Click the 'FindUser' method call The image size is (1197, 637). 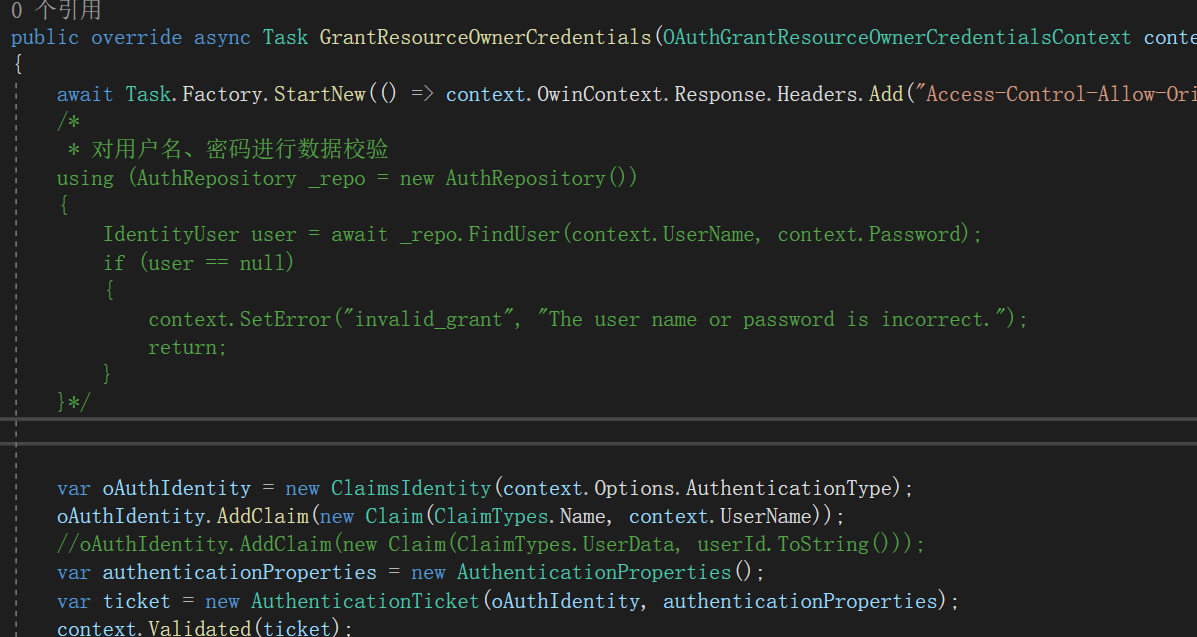click(514, 234)
